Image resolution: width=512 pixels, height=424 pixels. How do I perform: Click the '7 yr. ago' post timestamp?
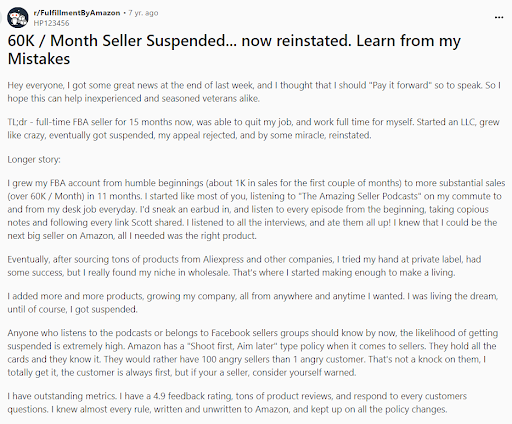[143, 13]
